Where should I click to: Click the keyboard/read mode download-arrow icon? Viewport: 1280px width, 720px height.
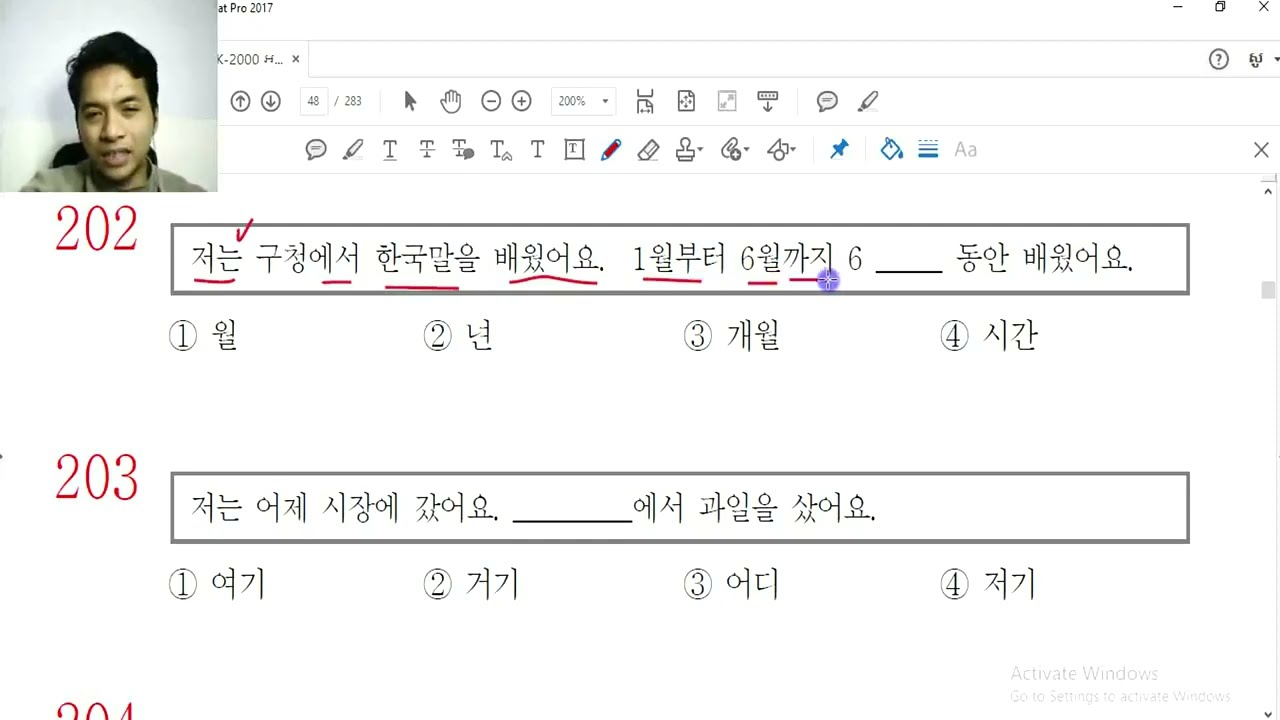pyautogui.click(x=768, y=101)
